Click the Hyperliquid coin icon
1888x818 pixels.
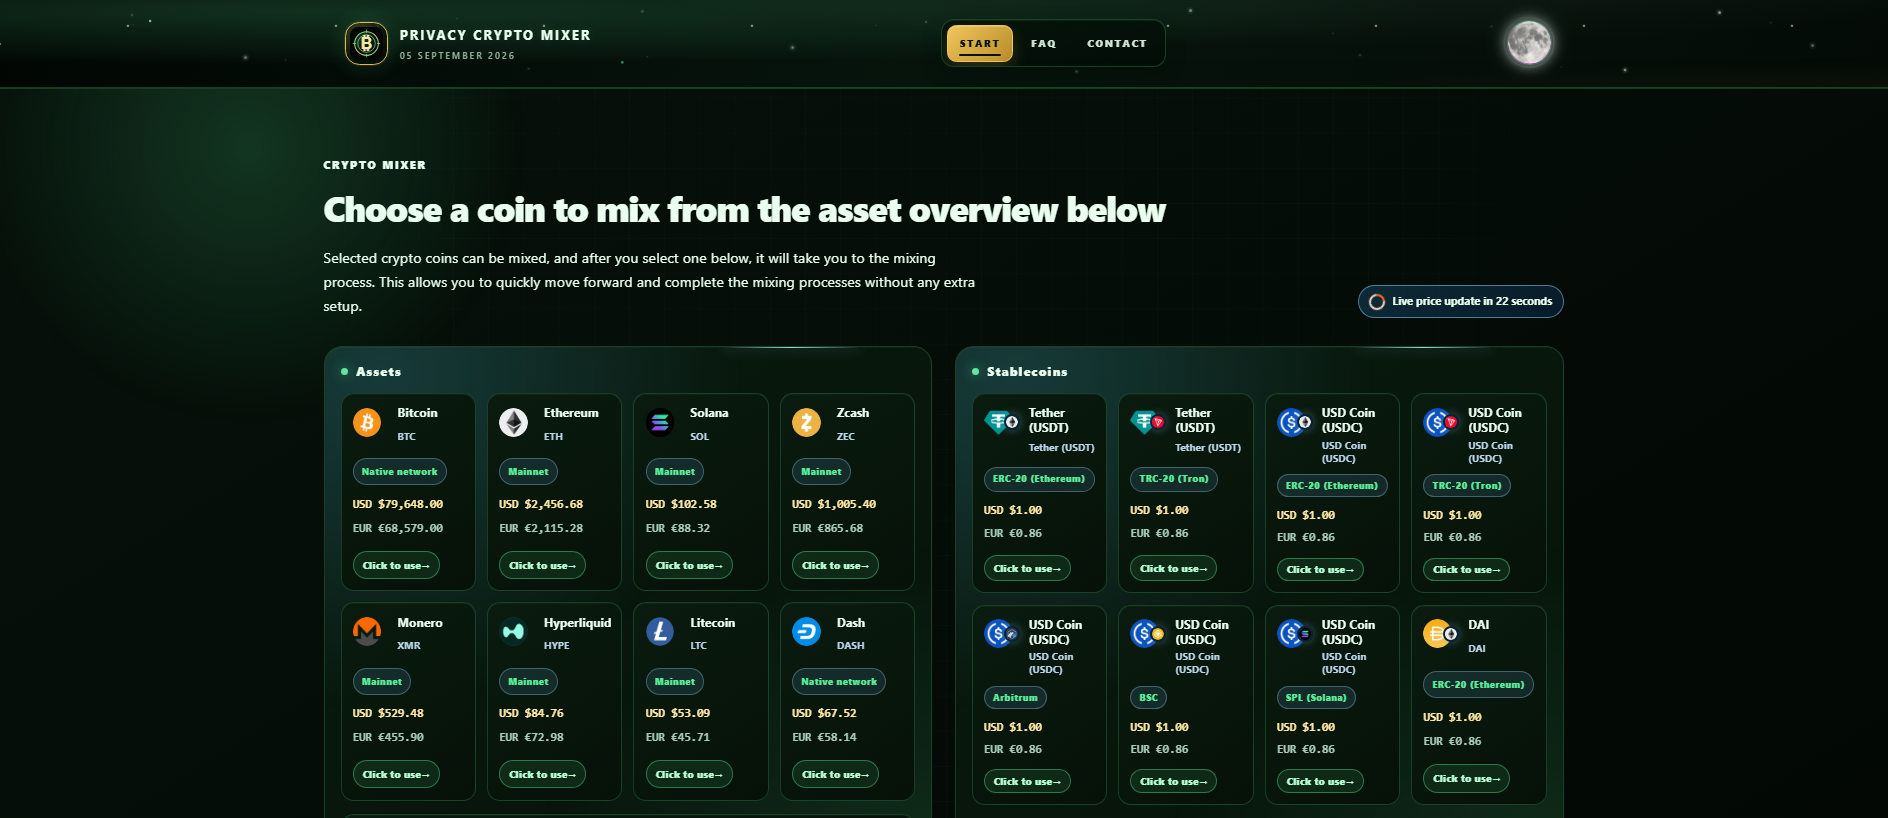513,631
